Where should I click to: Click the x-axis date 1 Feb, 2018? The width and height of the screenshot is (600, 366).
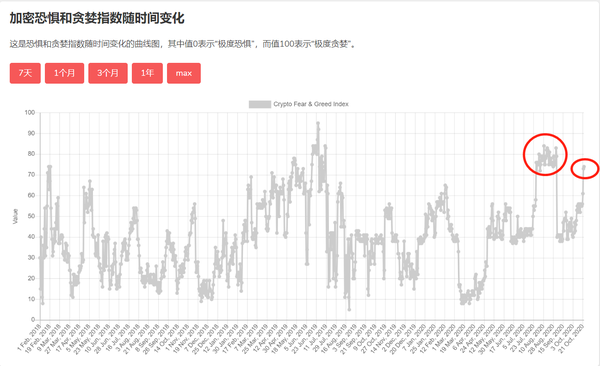click(x=30, y=338)
